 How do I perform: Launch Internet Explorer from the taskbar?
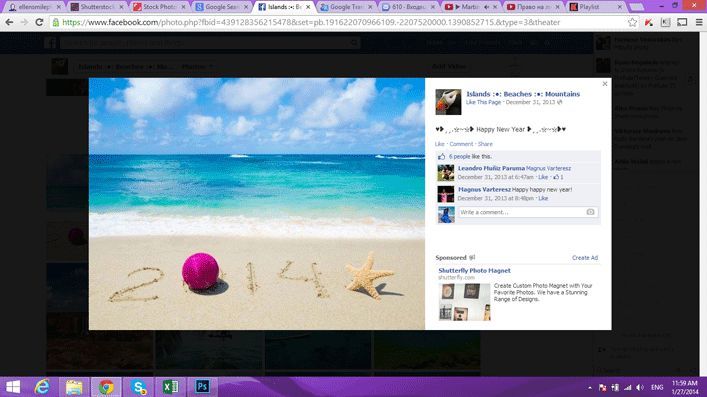42,387
